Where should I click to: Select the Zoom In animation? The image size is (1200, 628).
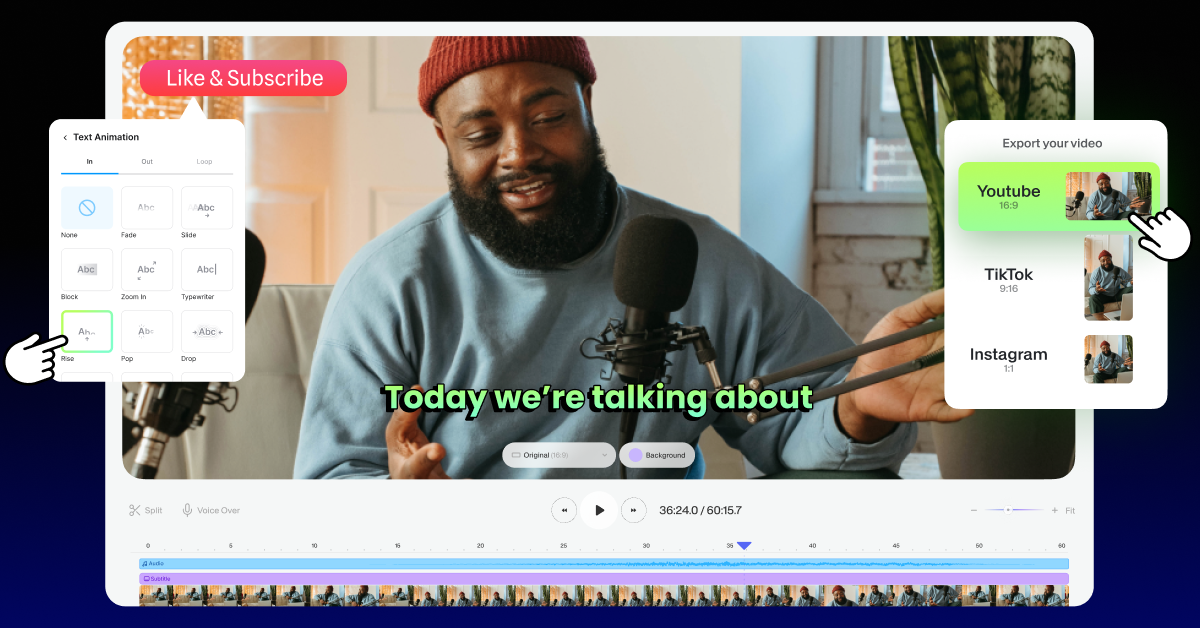(x=147, y=270)
